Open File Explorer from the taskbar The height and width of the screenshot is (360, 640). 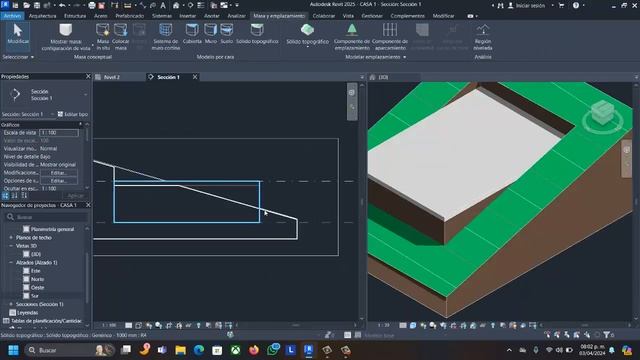pyautogui.click(x=180, y=350)
